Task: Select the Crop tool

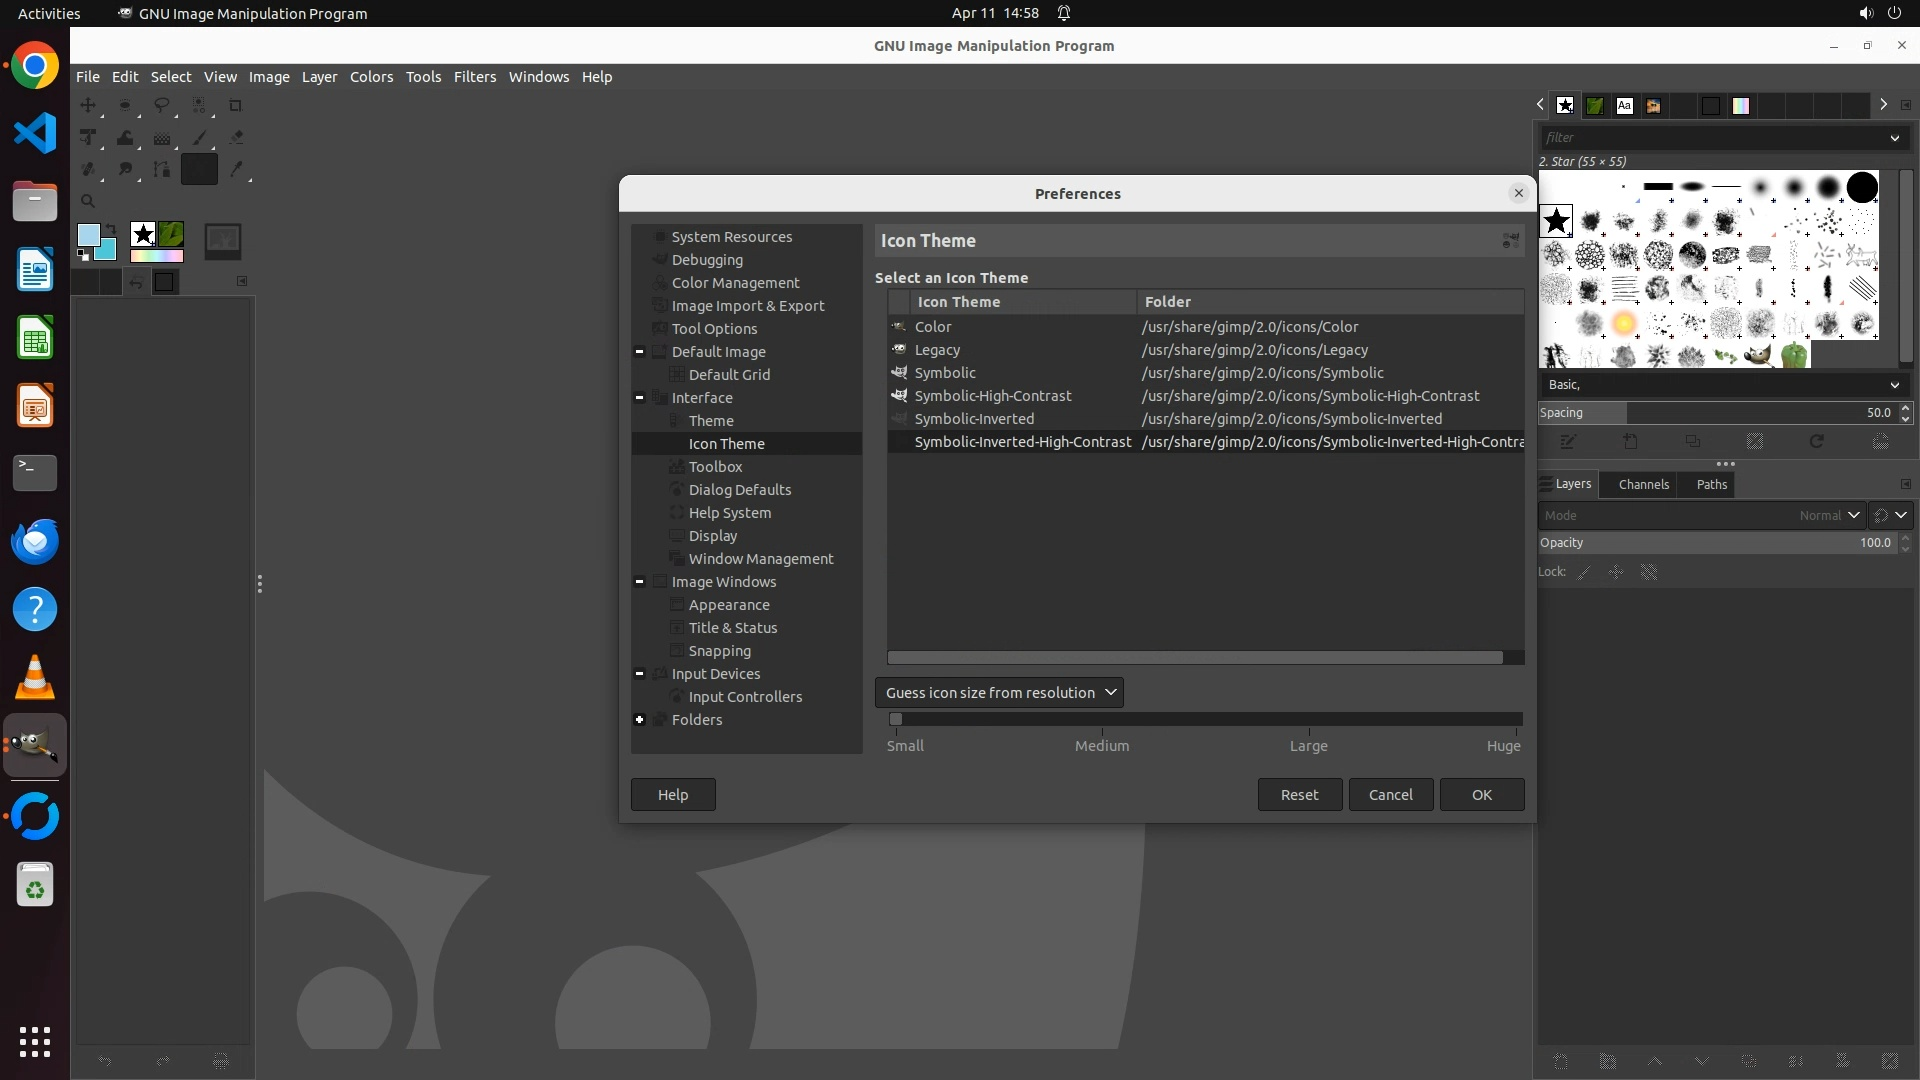Action: (x=236, y=105)
